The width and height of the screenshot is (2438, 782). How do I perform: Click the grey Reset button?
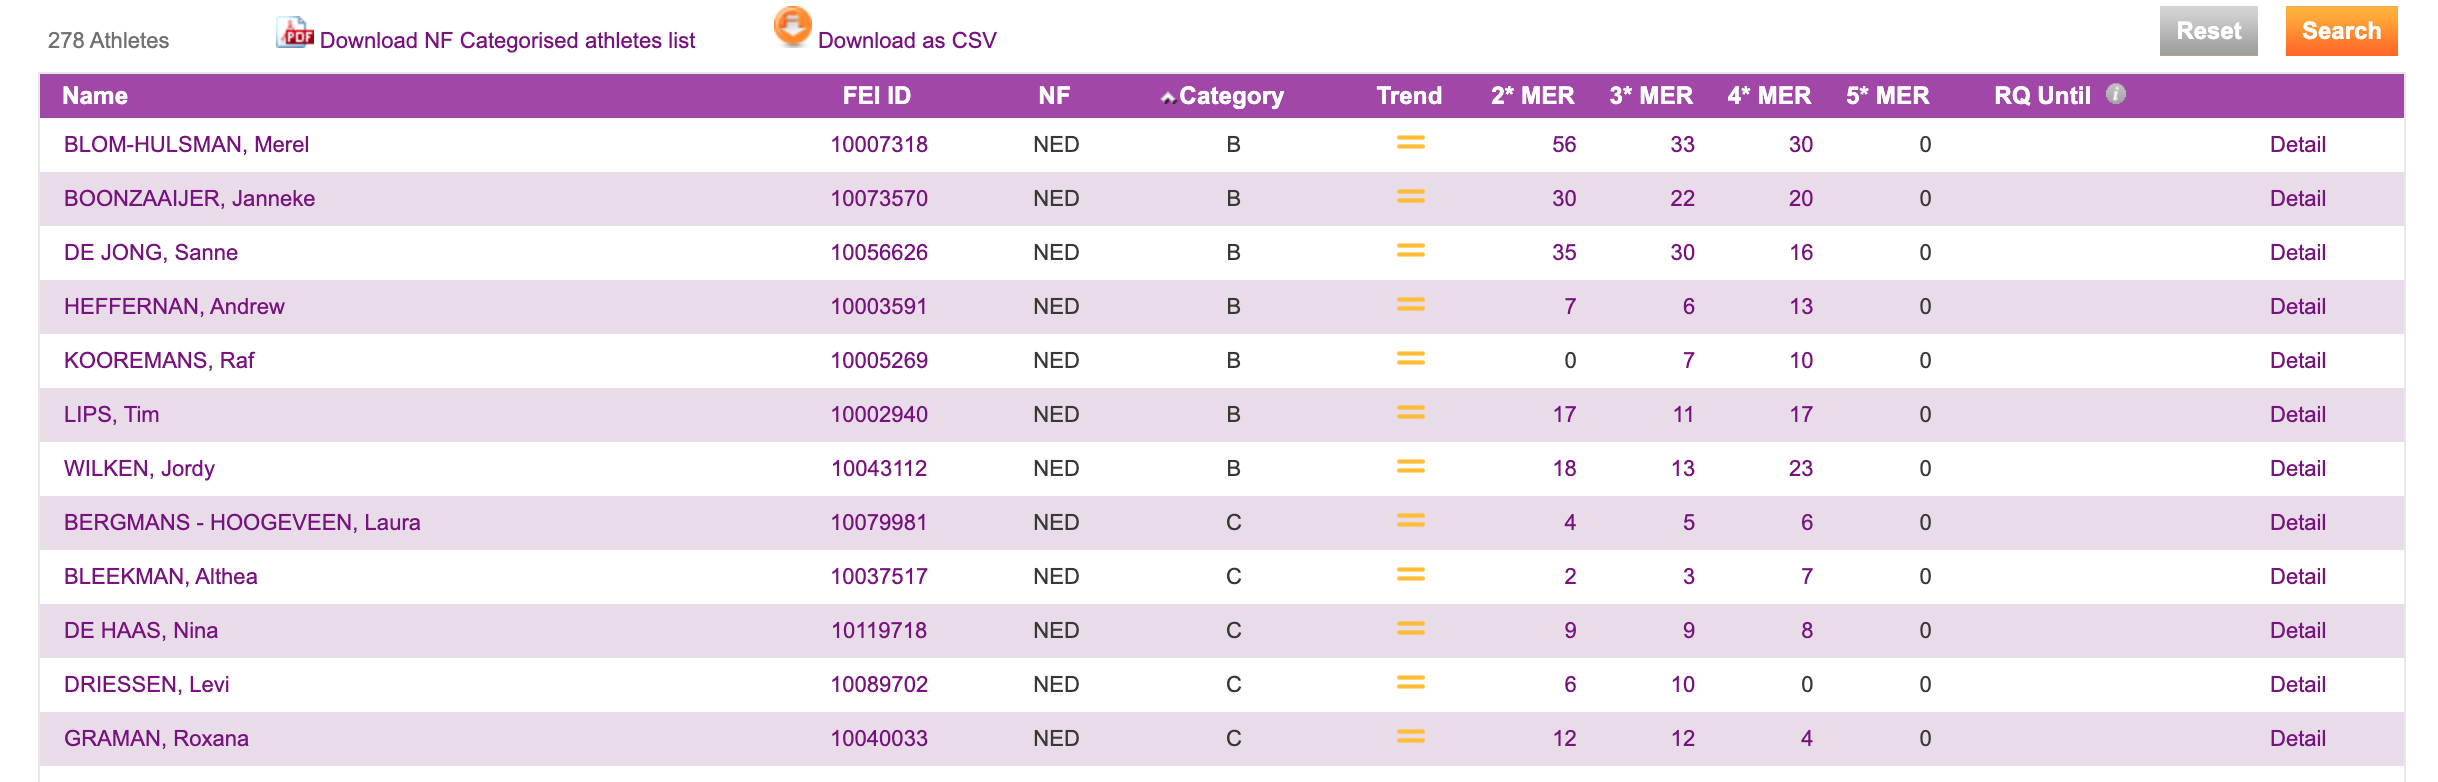tap(2208, 31)
